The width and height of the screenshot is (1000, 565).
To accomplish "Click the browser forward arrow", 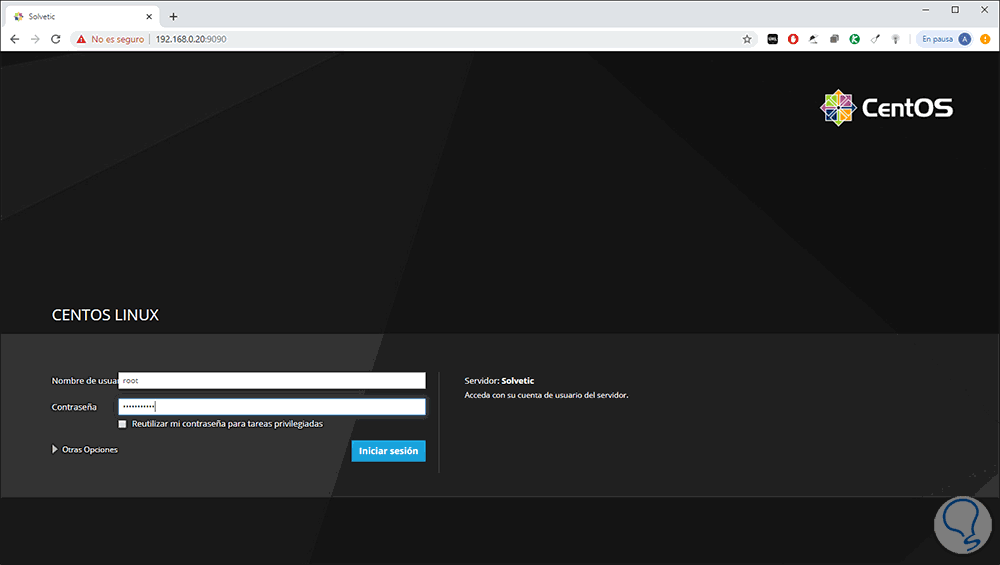I will click(x=35, y=39).
